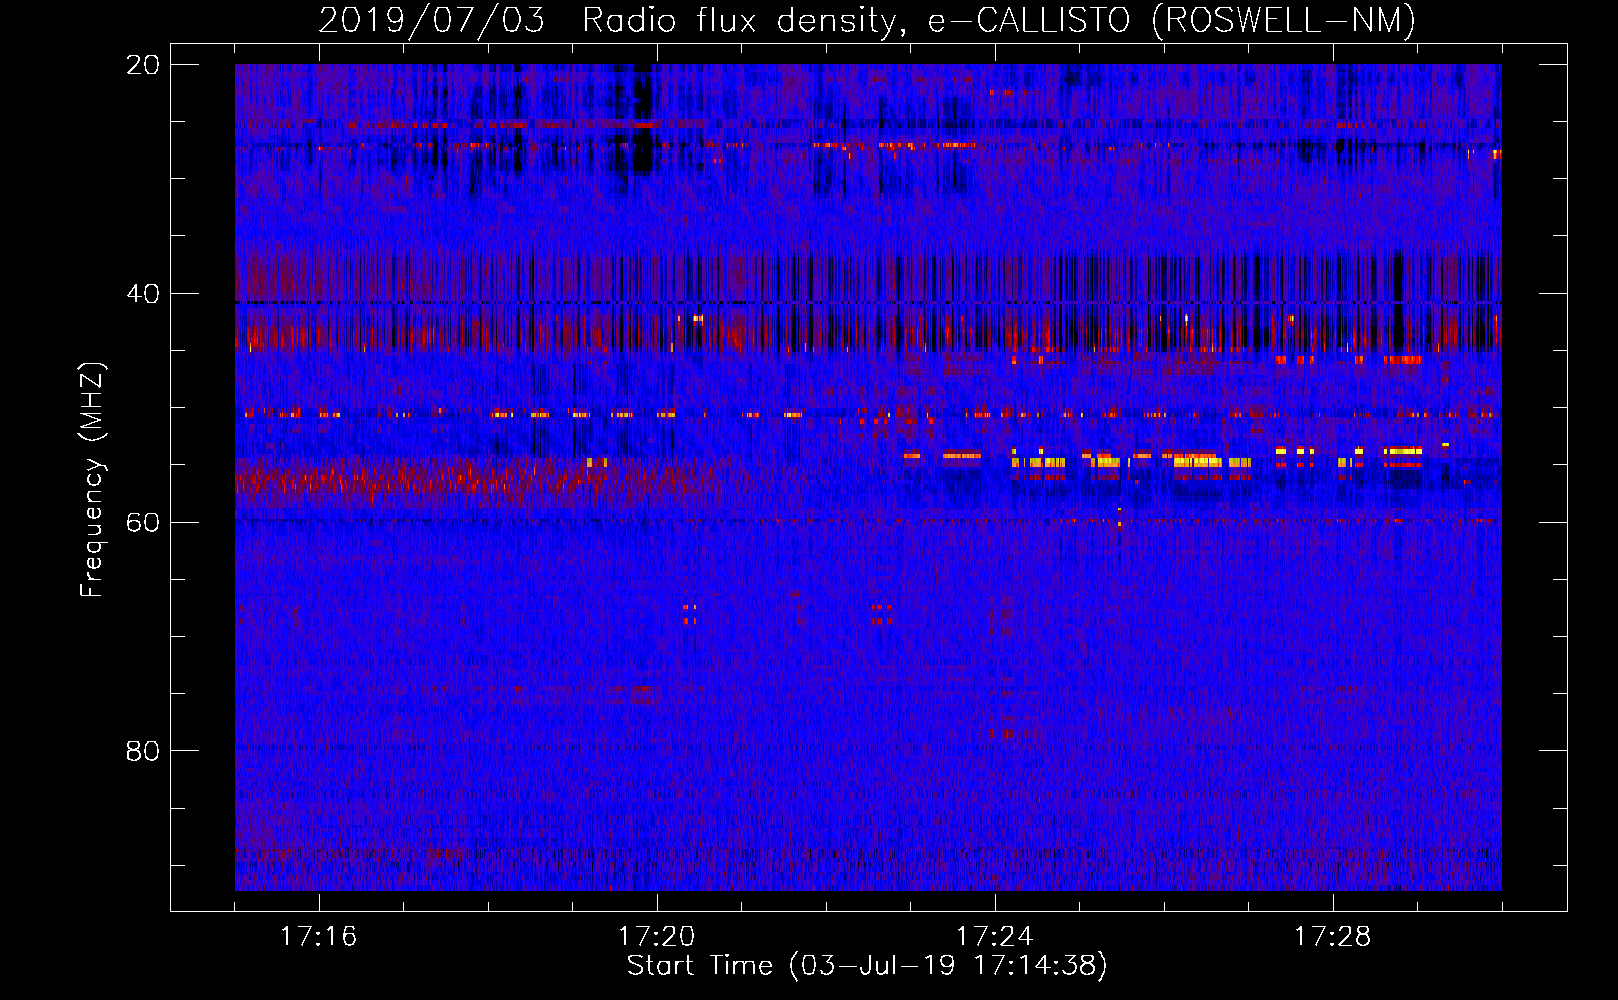Click the '17:20' time tick label
This screenshot has height=1000, width=1618.
pyautogui.click(x=656, y=937)
